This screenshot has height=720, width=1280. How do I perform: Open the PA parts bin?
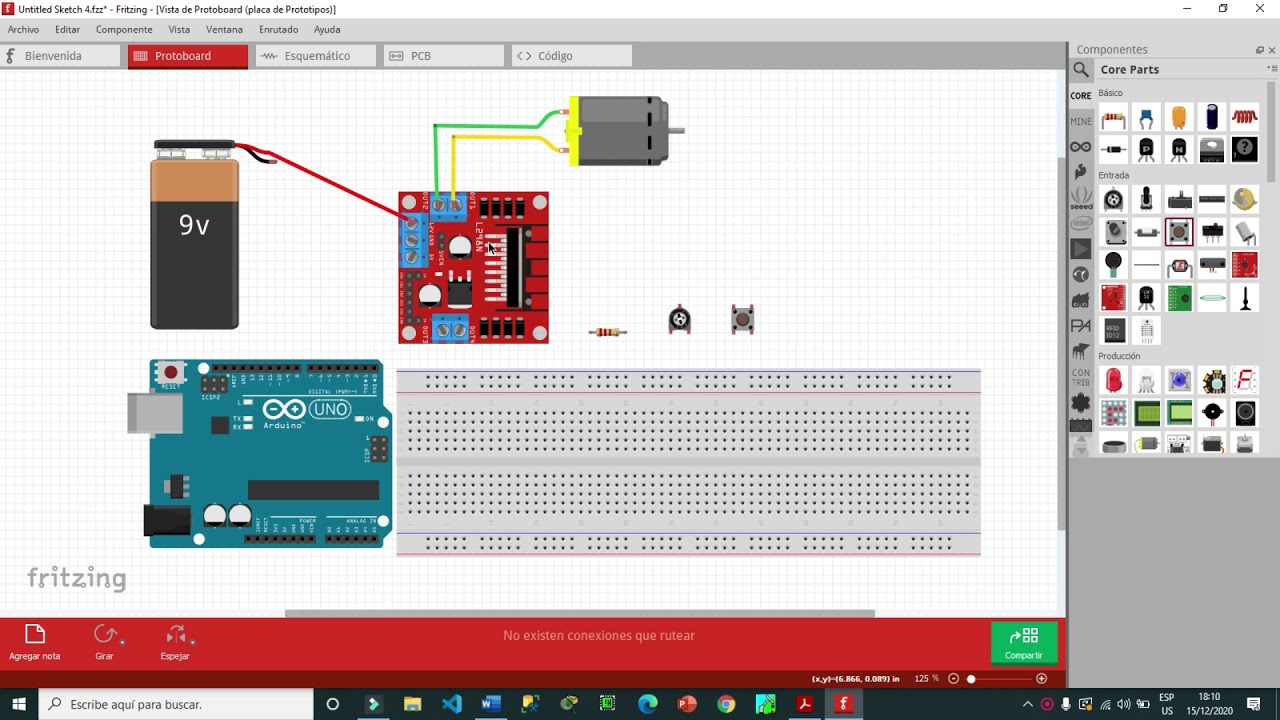pos(1081,326)
